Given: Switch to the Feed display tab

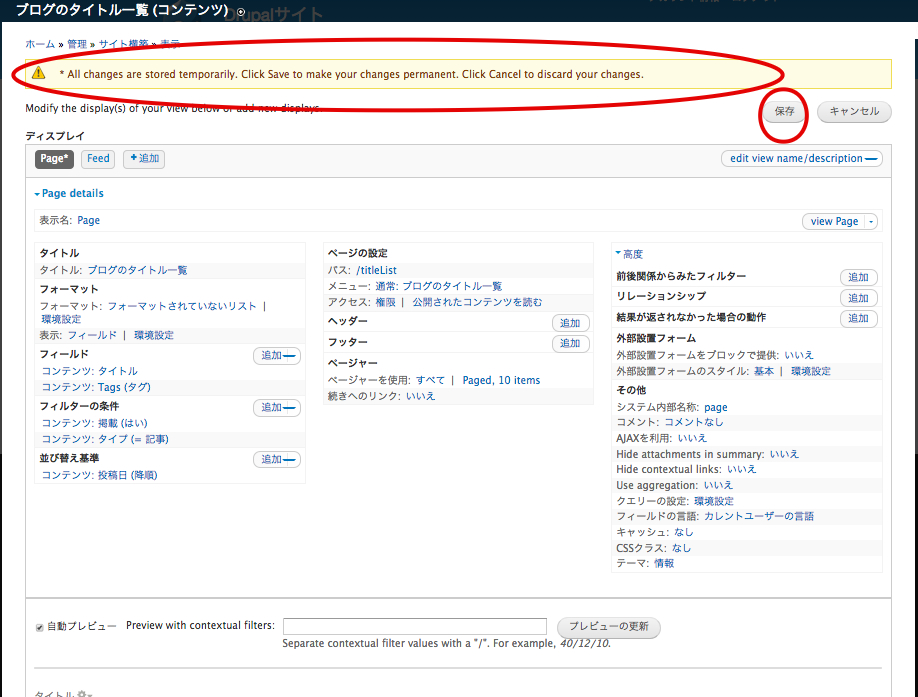Looking at the screenshot, I should point(97,158).
